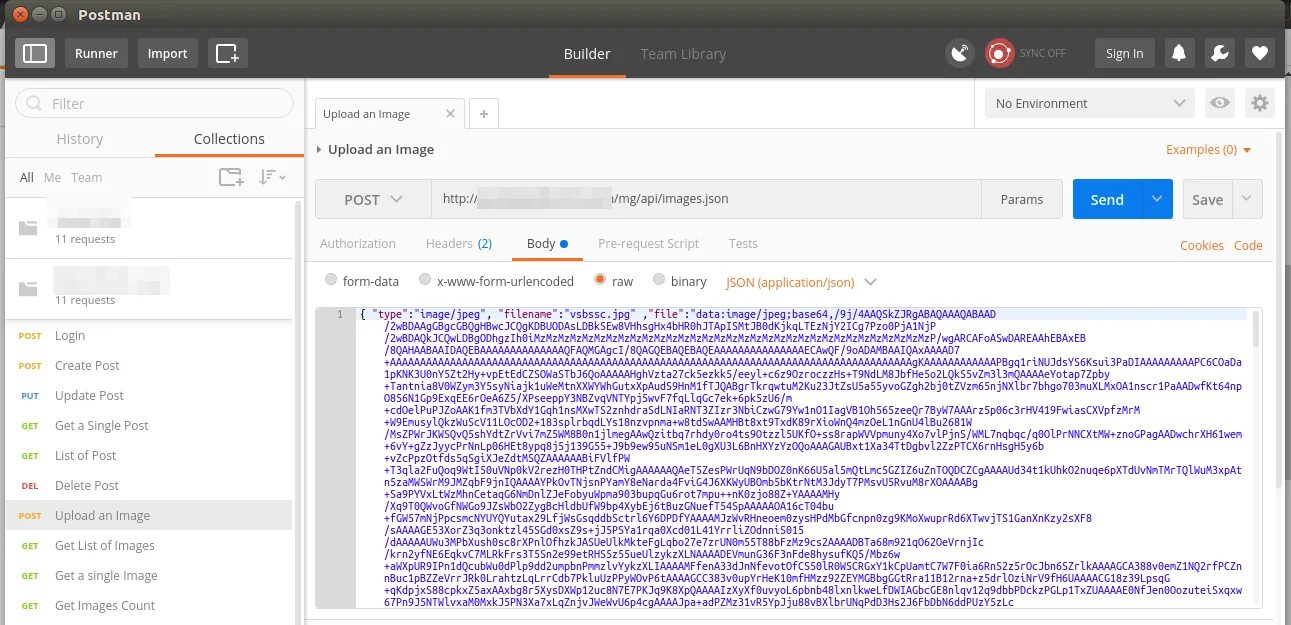Open the Get a Single Post request
Image resolution: width=1291 pixels, height=625 pixels.
[x=148, y=425]
